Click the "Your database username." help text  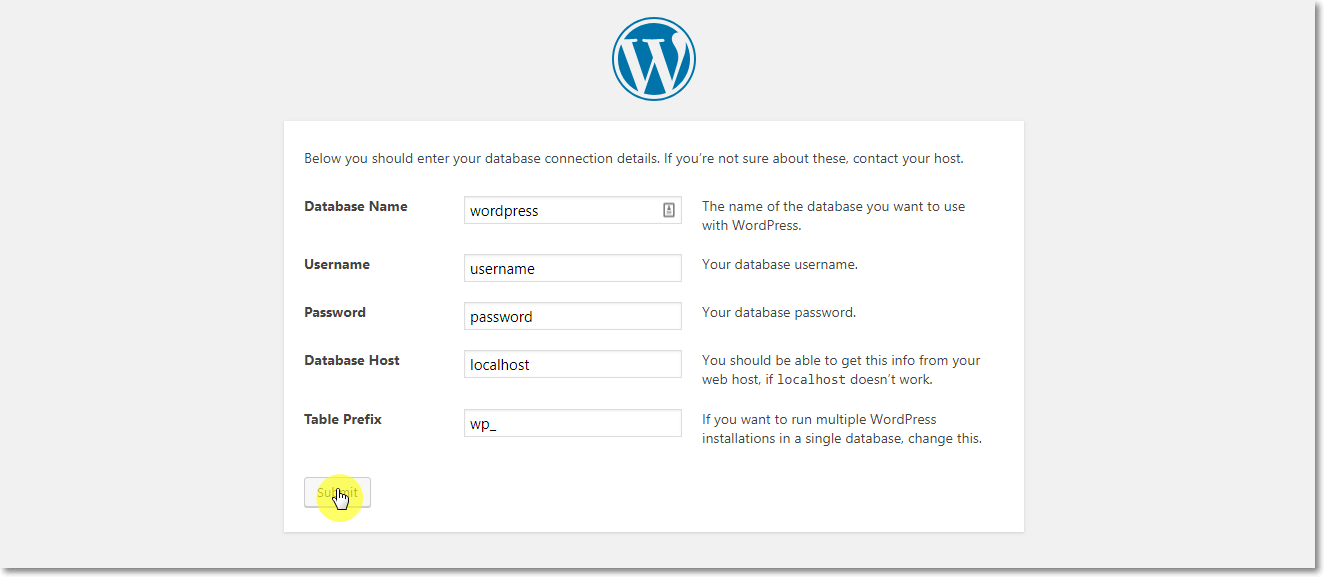click(780, 265)
